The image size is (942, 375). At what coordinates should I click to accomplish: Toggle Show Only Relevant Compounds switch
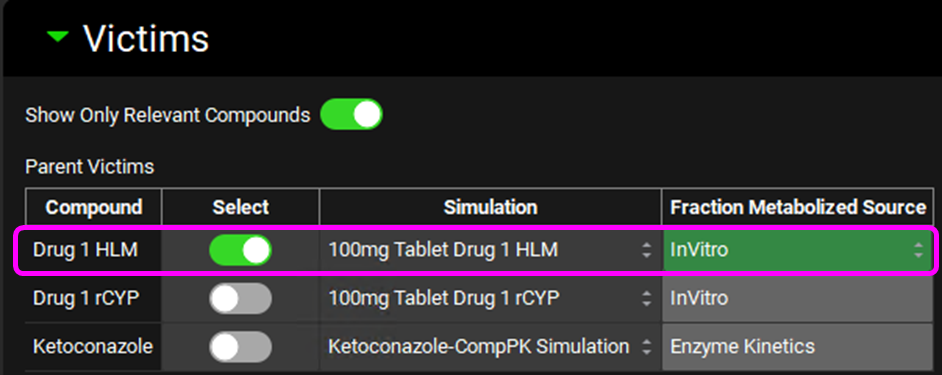[351, 114]
